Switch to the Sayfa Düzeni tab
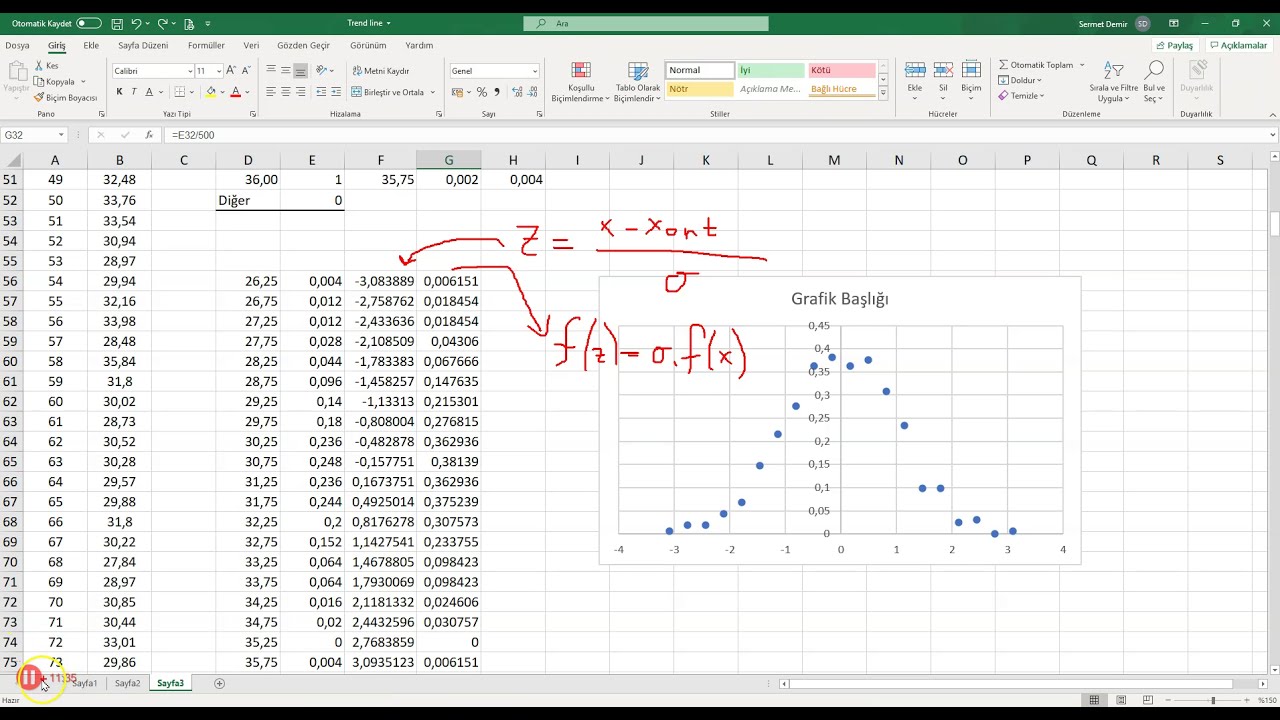The image size is (1280, 720). 143,45
